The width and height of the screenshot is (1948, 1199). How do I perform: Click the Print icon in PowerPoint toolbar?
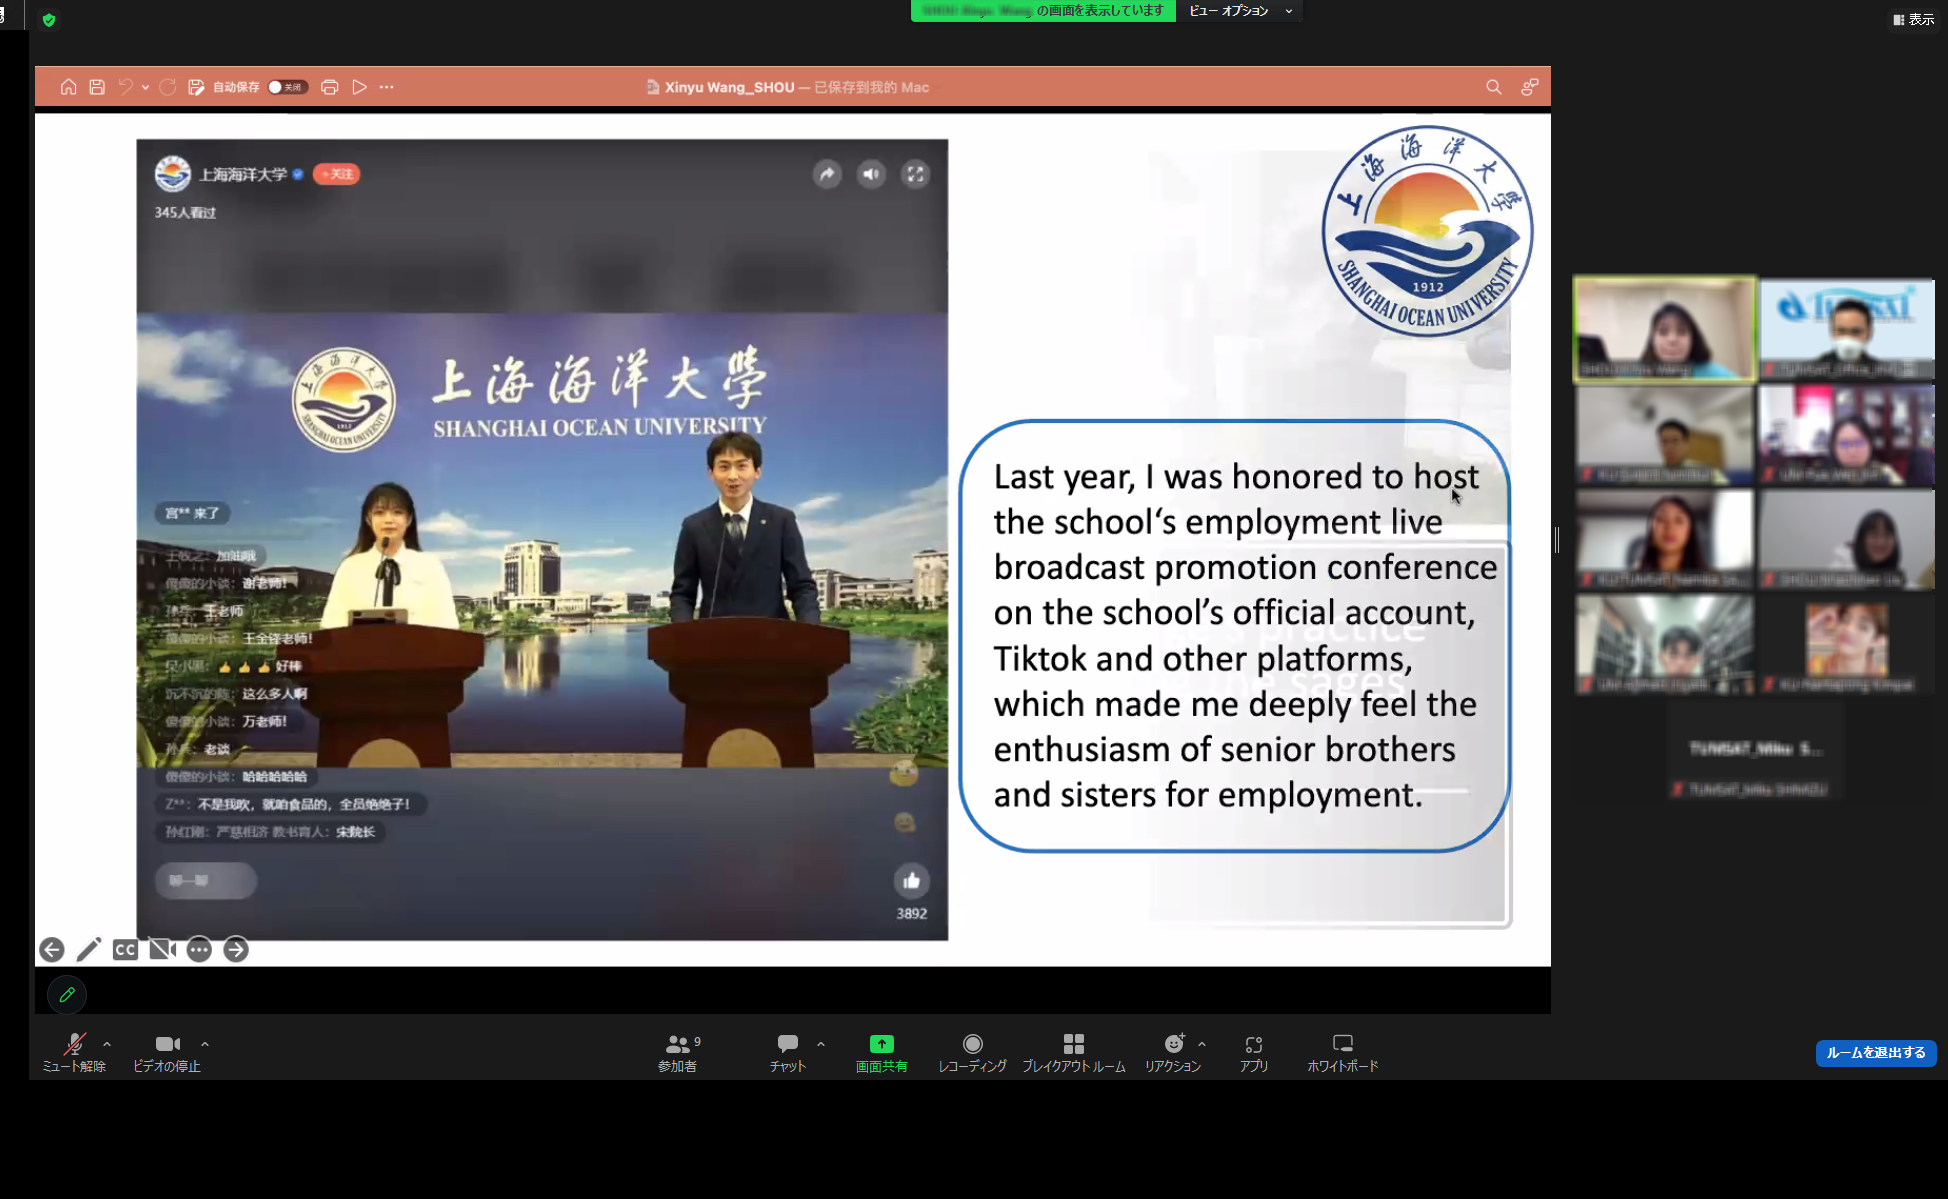[329, 87]
